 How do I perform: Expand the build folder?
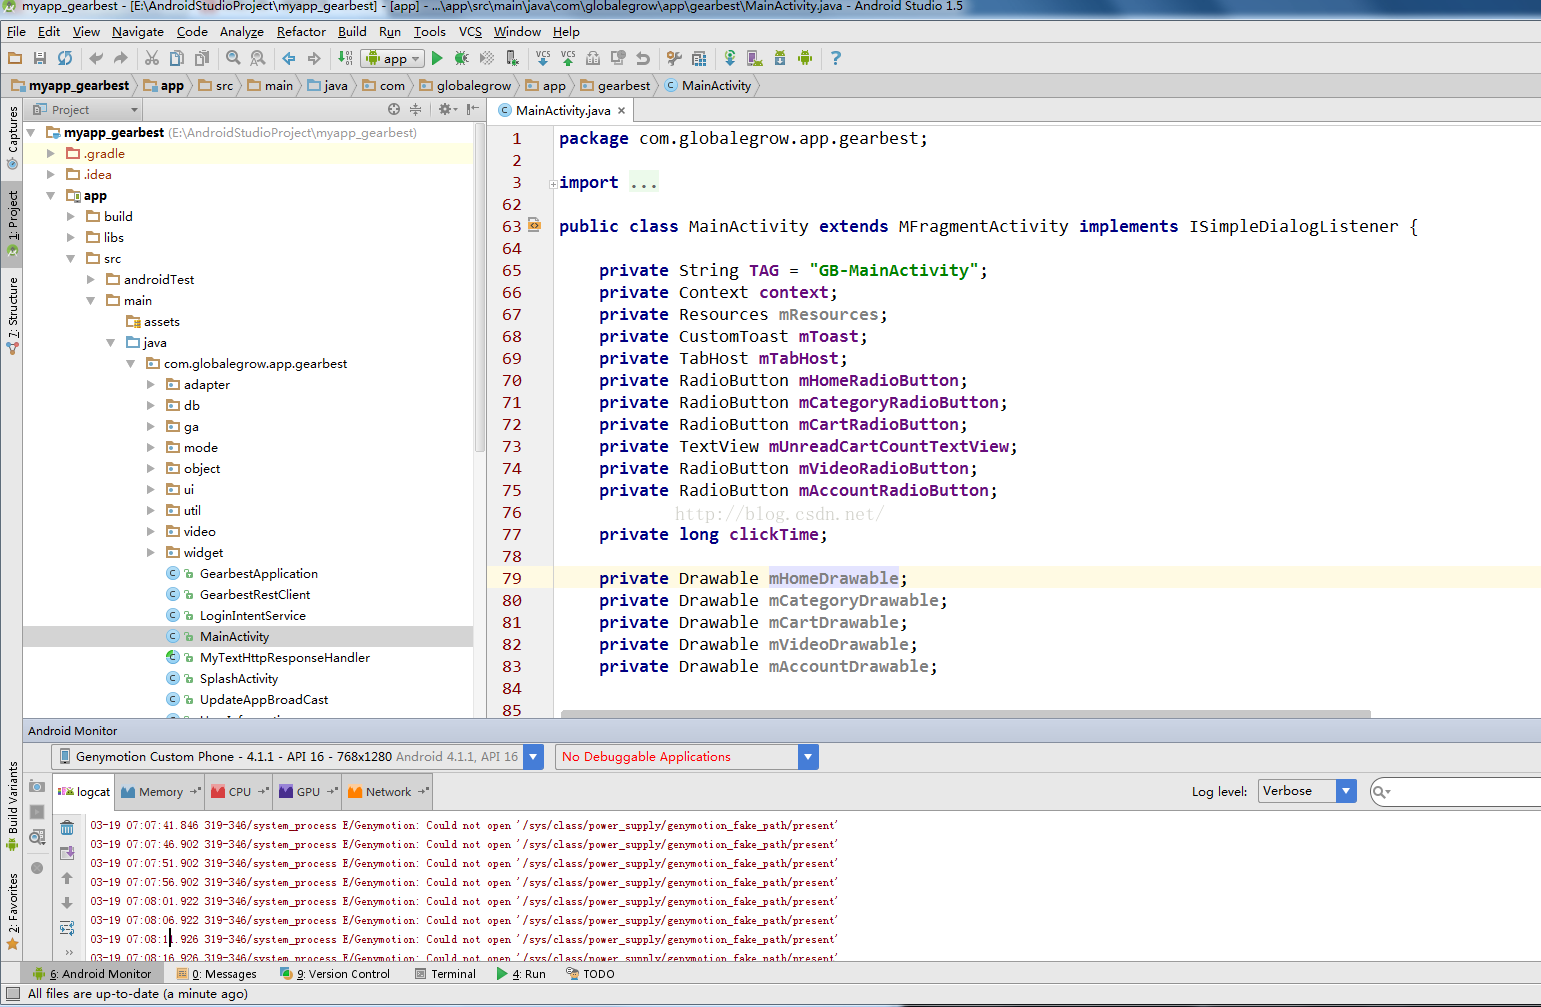tap(71, 216)
